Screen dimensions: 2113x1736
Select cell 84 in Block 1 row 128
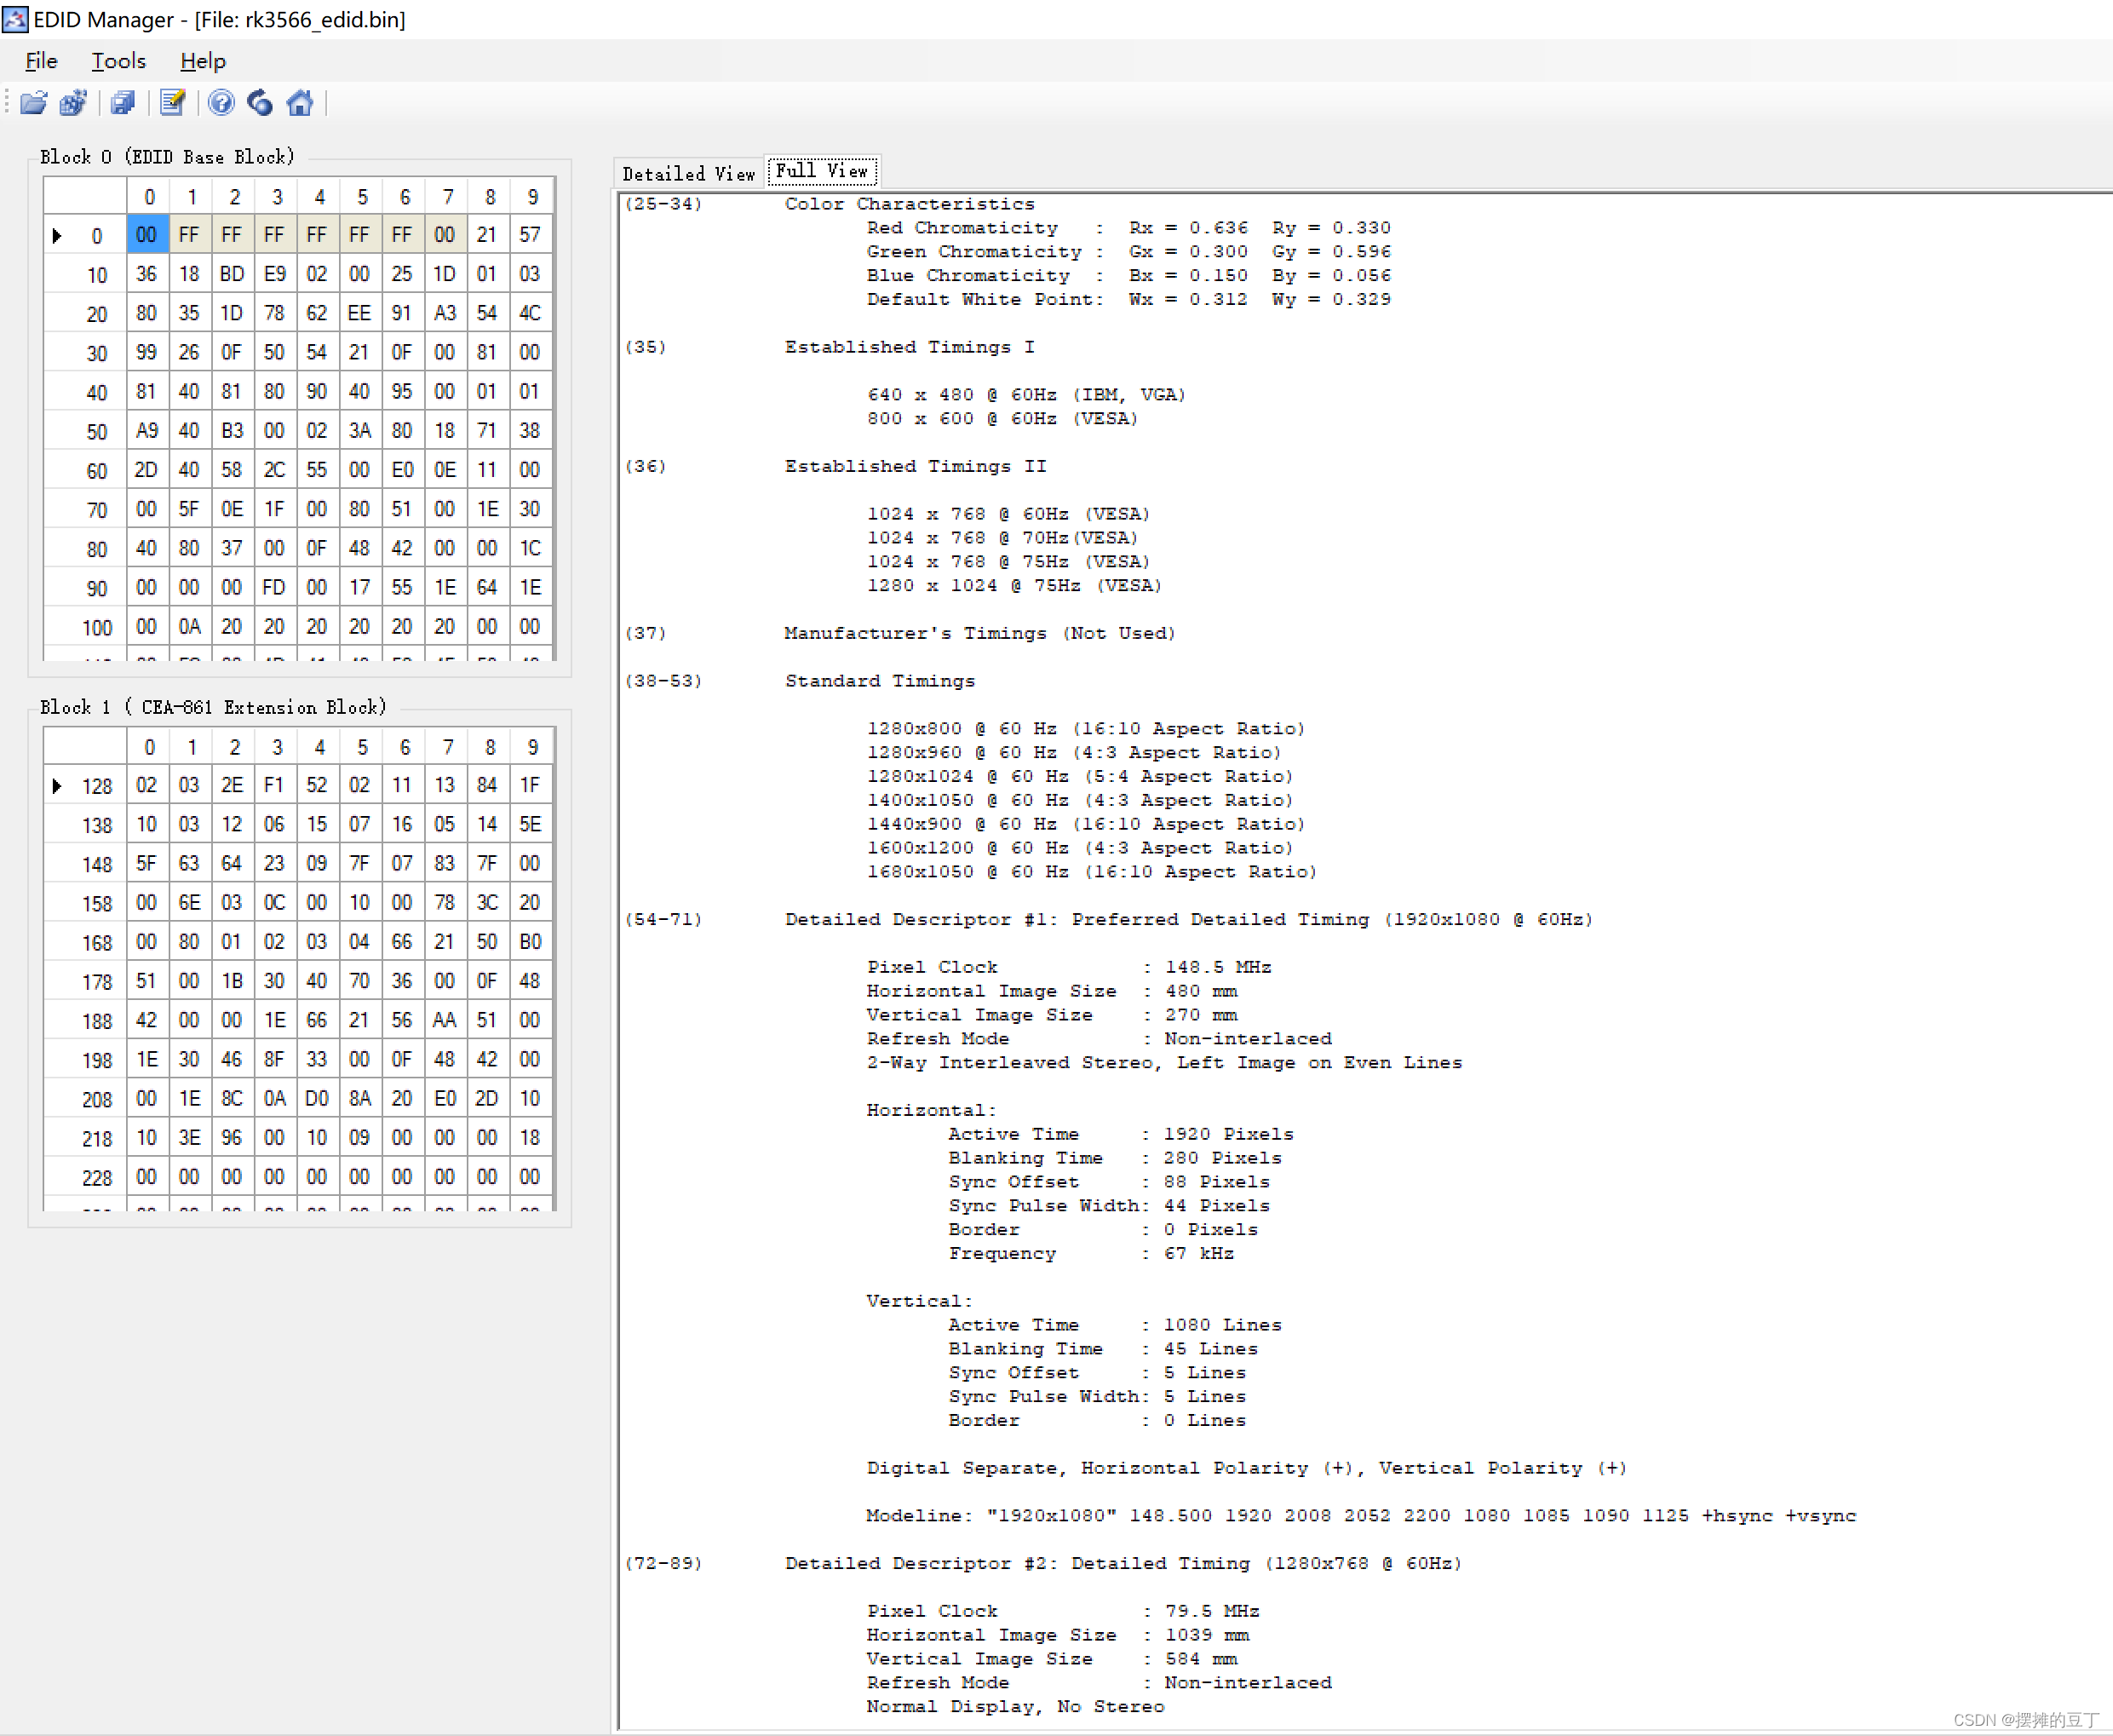487,785
